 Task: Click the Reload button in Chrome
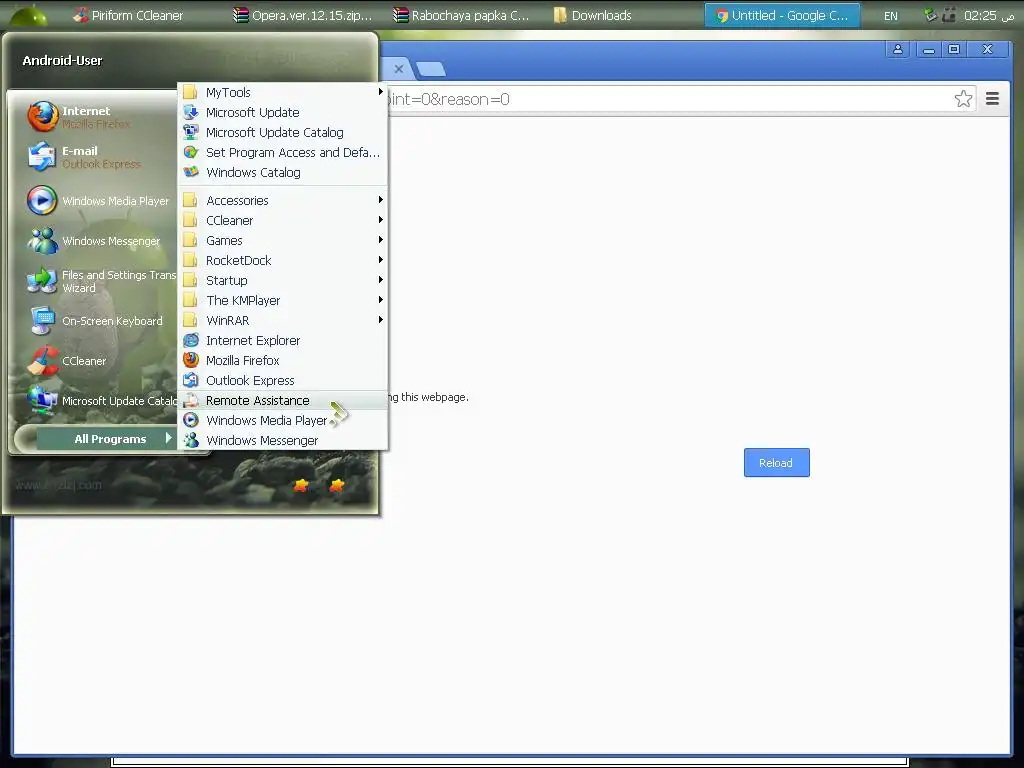click(x=776, y=462)
